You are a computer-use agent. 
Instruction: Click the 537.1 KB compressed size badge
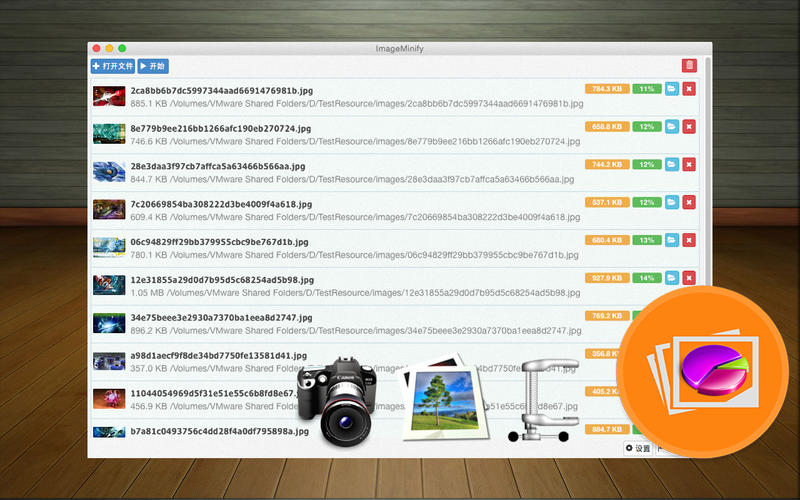[607, 202]
